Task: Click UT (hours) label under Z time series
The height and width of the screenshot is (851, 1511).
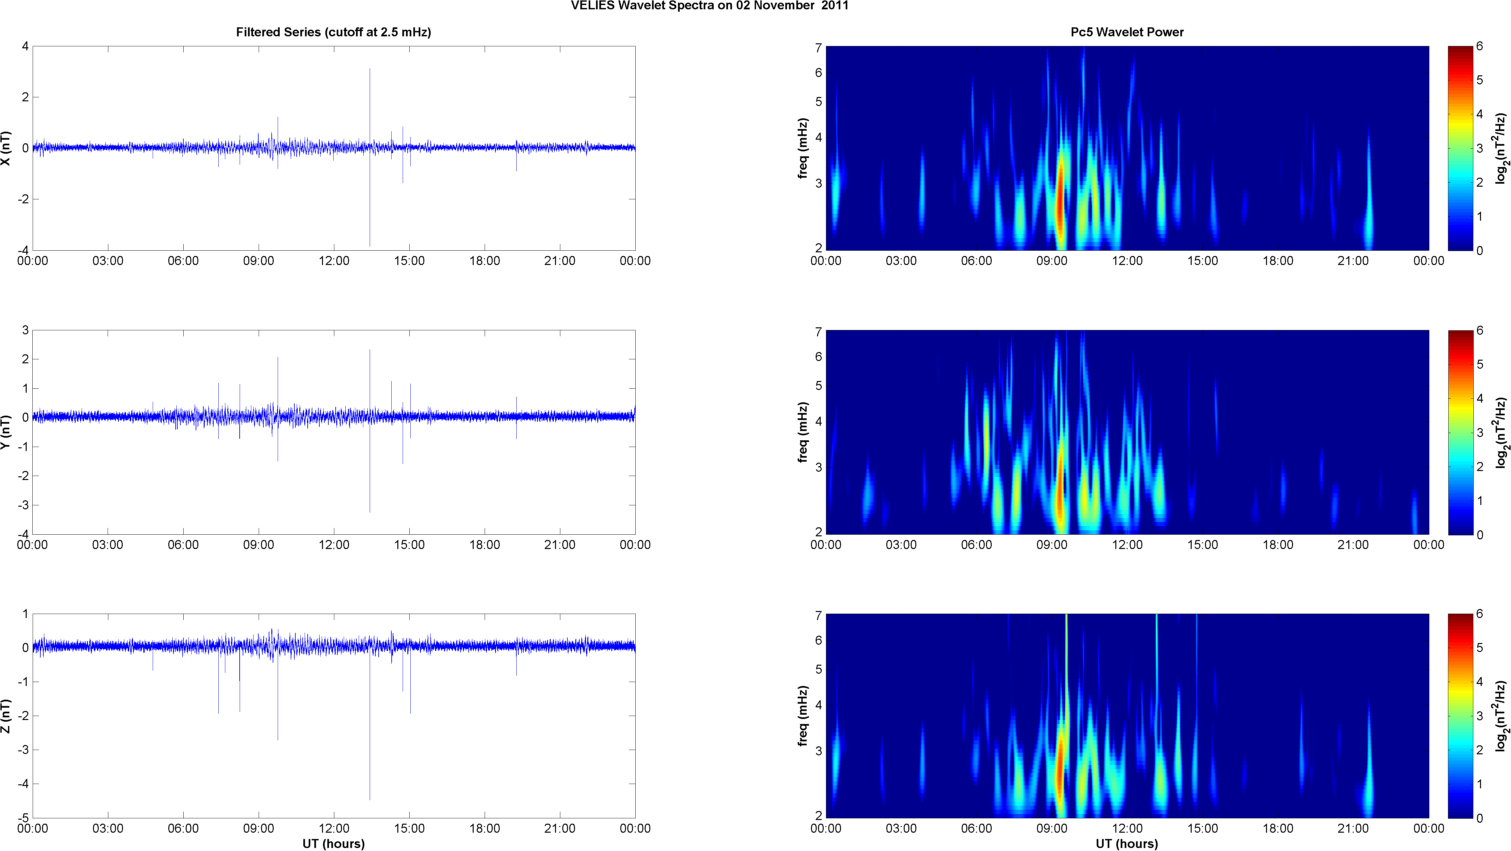Action: (333, 843)
